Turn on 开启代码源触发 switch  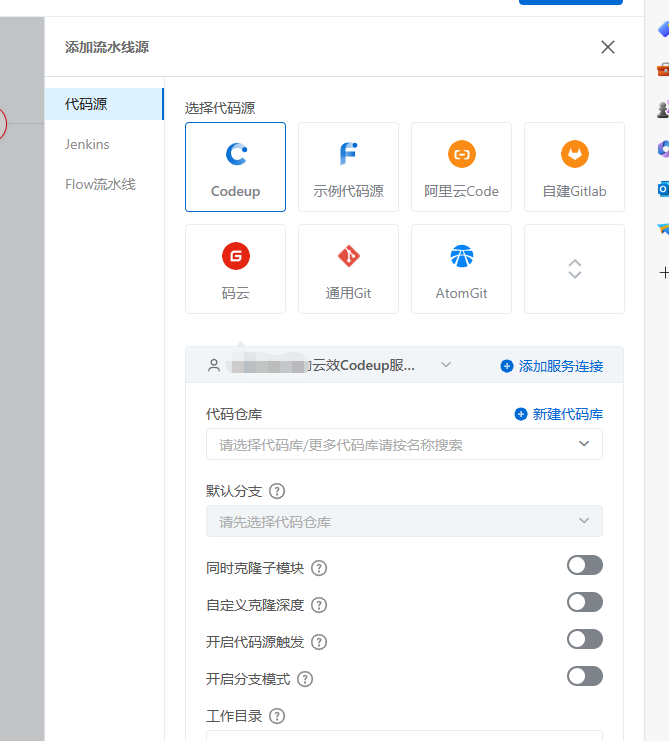click(585, 639)
